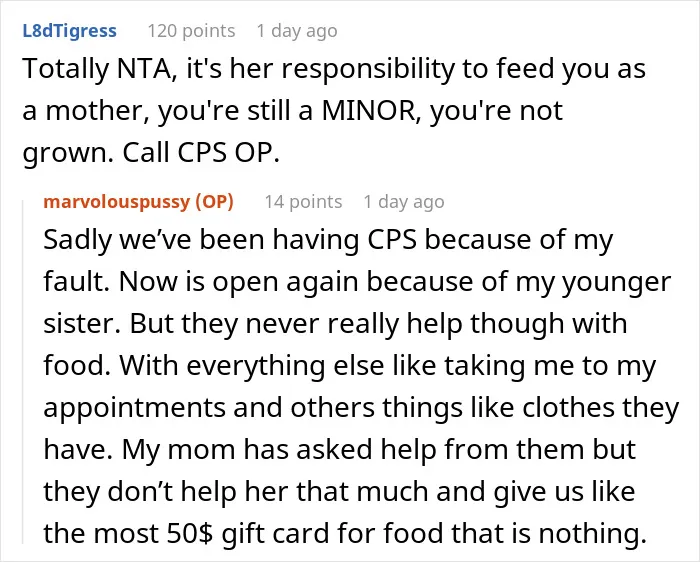Click the 14 points score on reply

click(x=303, y=202)
